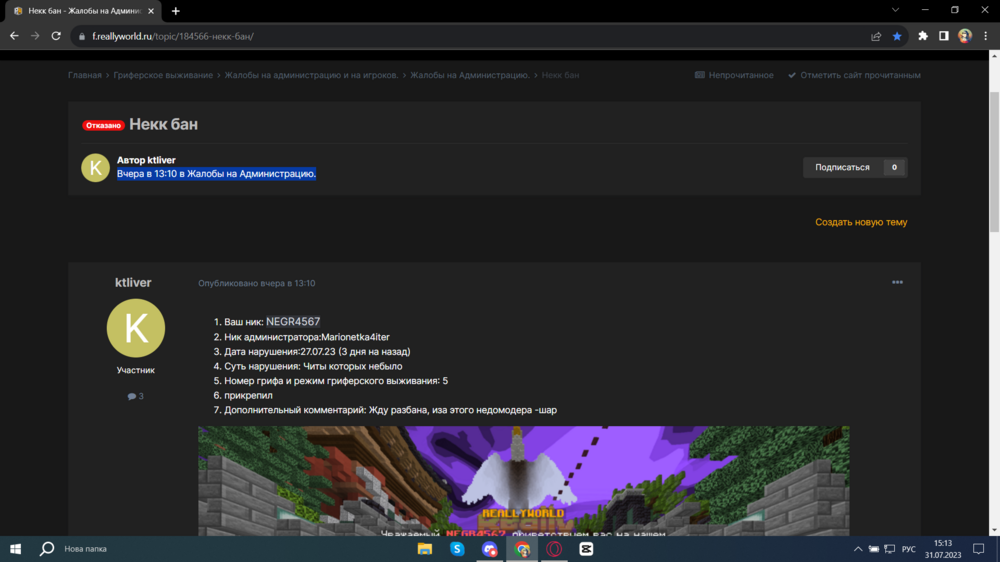
Task: Open Непрочитанное link
Action: click(734, 75)
